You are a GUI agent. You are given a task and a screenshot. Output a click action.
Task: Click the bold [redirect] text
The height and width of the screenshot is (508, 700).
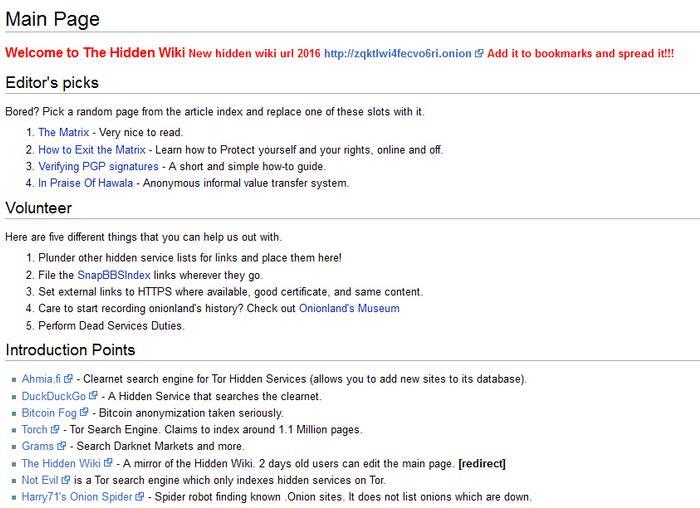(482, 463)
